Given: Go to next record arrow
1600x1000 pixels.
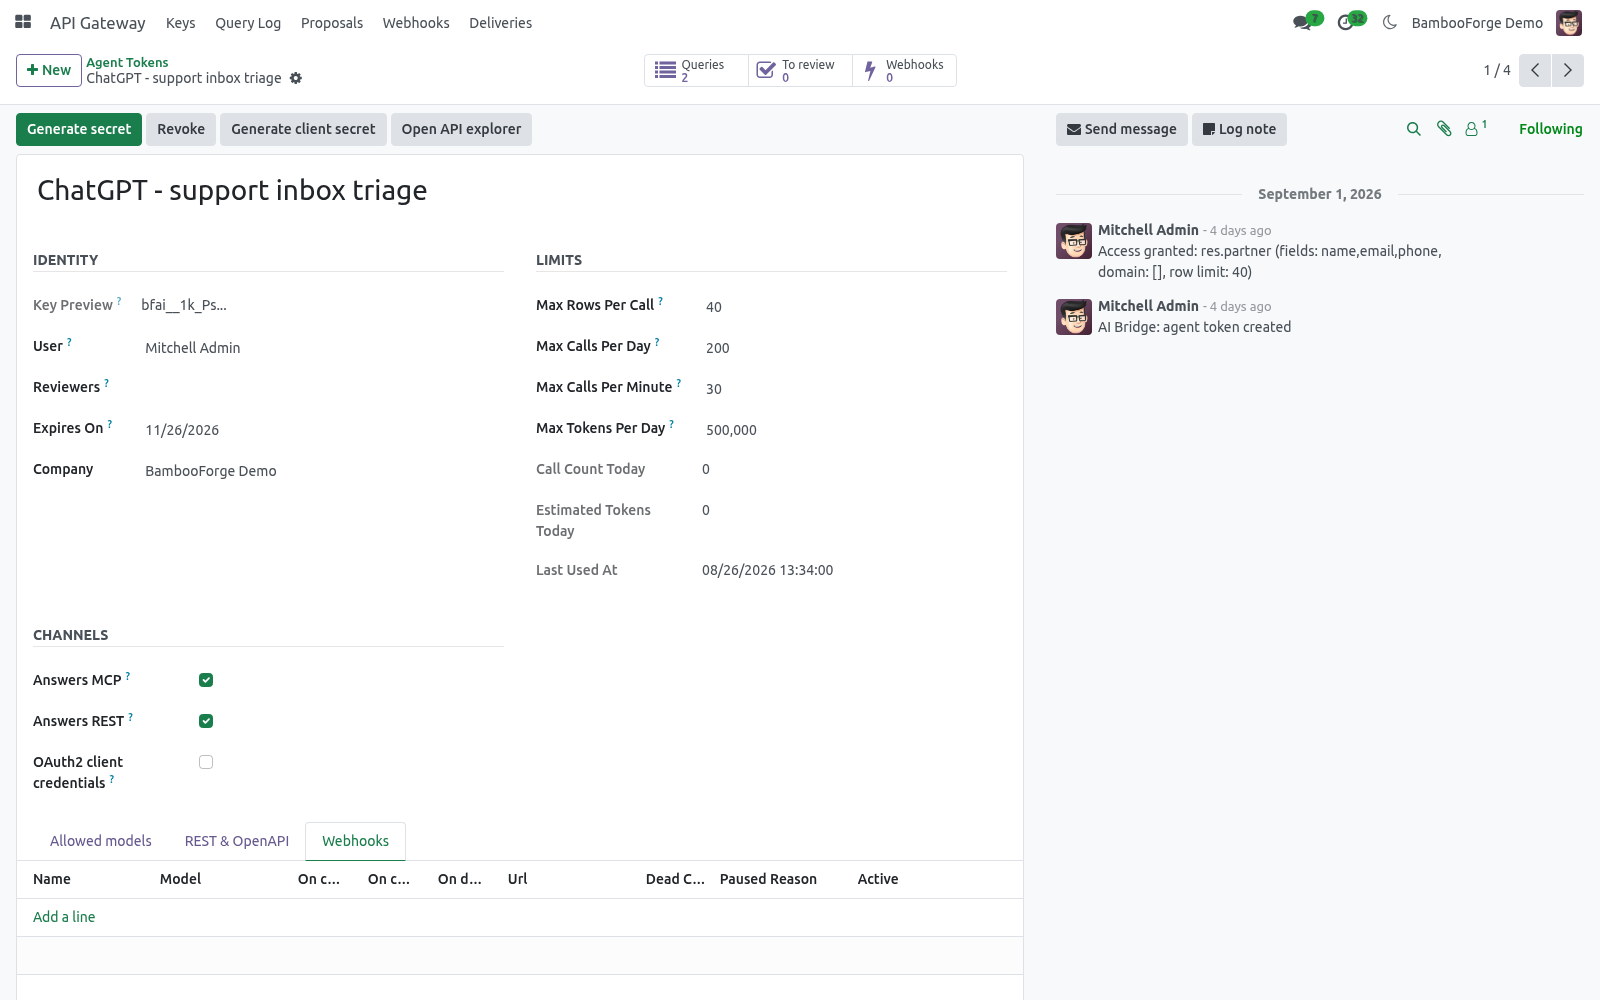Looking at the screenshot, I should [x=1568, y=70].
